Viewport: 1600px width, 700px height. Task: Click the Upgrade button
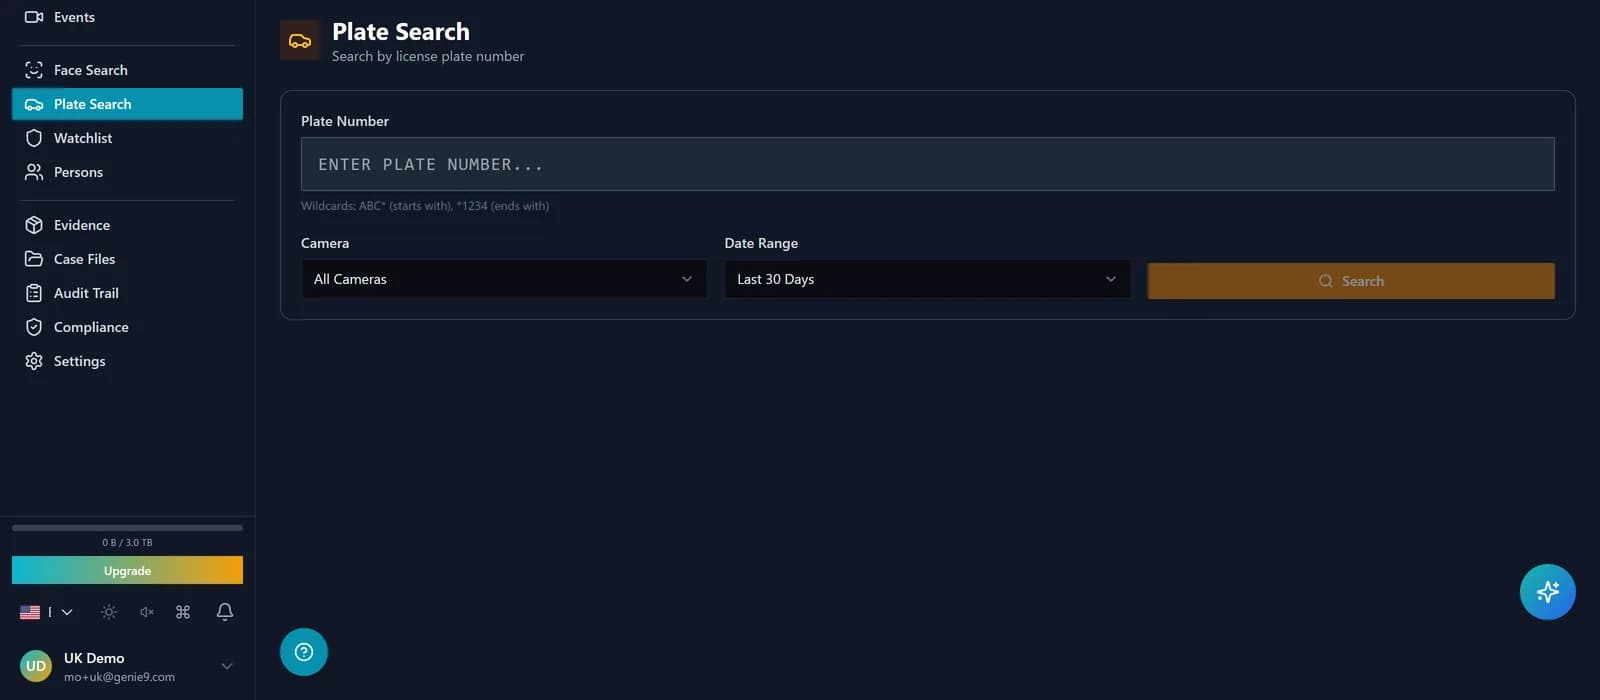point(127,570)
